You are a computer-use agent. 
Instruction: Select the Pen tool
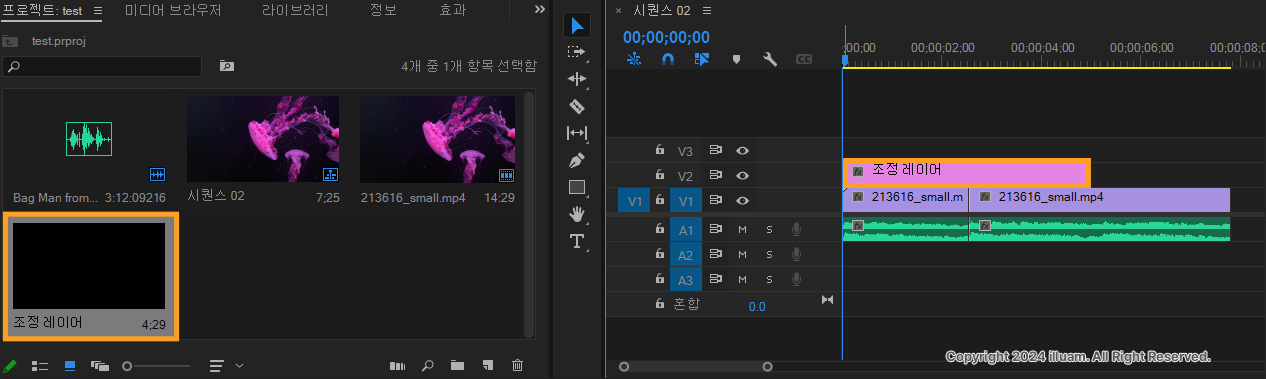pos(577,160)
